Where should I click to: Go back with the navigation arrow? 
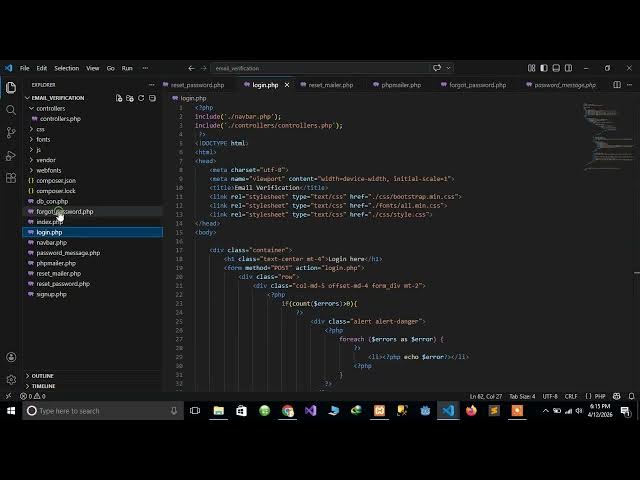pyautogui.click(x=191, y=68)
